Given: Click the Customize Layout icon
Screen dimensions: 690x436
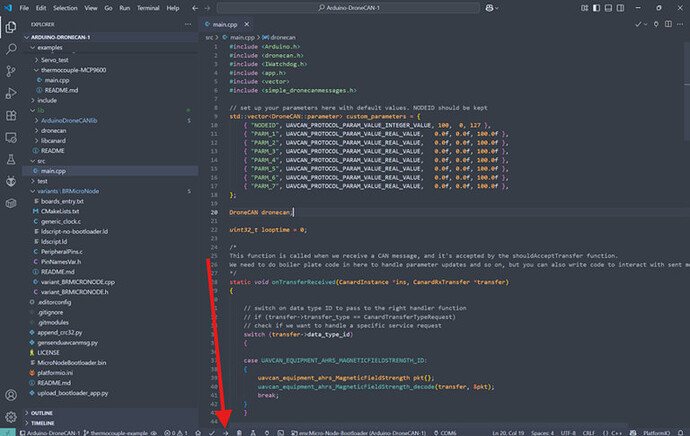Looking at the screenshot, I should point(584,8).
